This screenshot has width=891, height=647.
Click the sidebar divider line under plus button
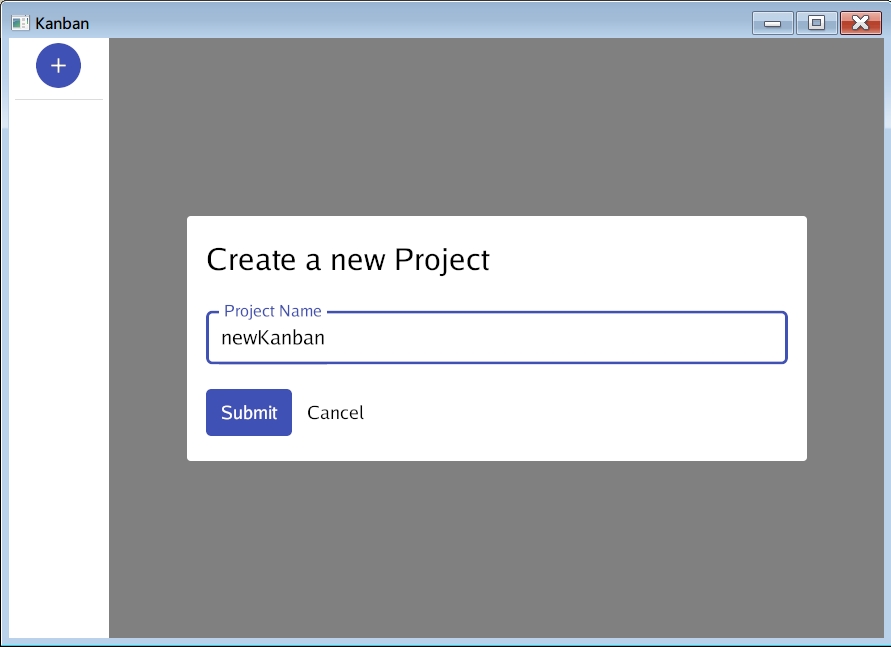(x=58, y=100)
